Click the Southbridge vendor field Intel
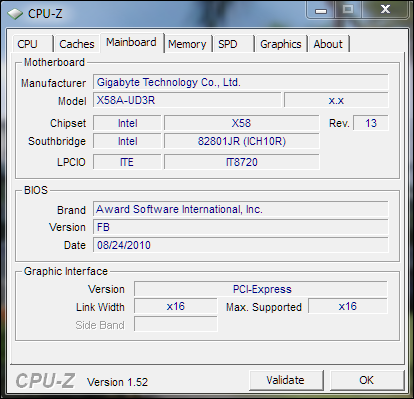Image resolution: width=414 pixels, height=399 pixels. click(127, 141)
